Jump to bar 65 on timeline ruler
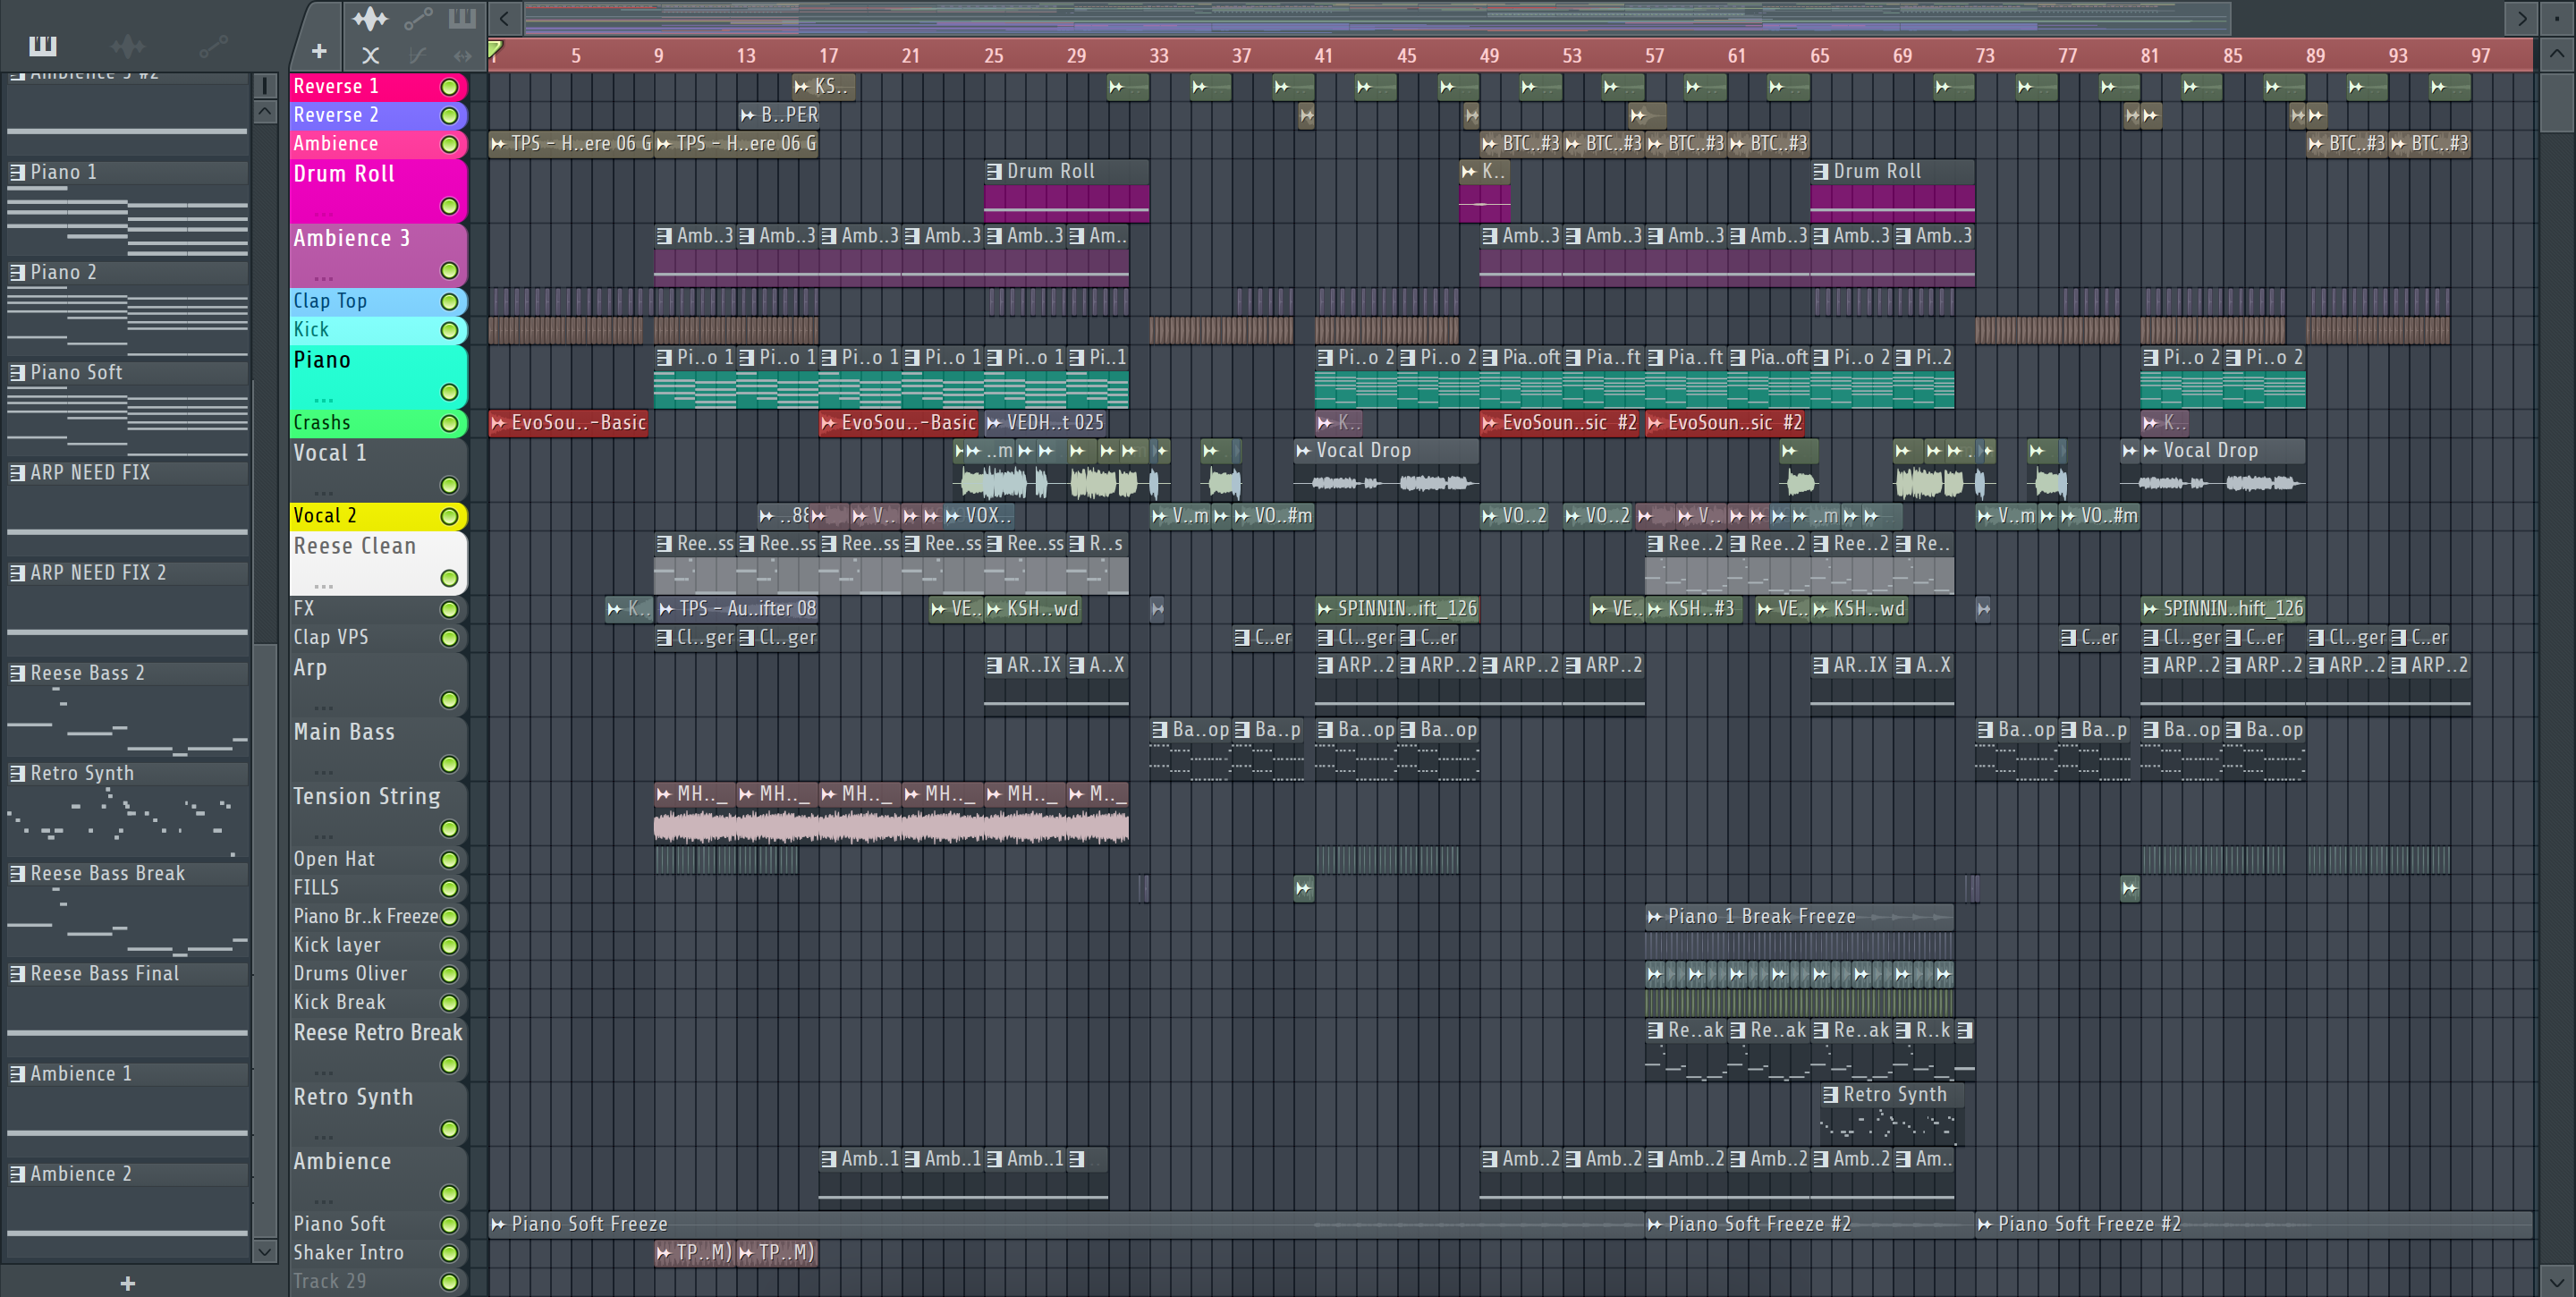Screen dimensions: 2576x1297 (1819, 56)
